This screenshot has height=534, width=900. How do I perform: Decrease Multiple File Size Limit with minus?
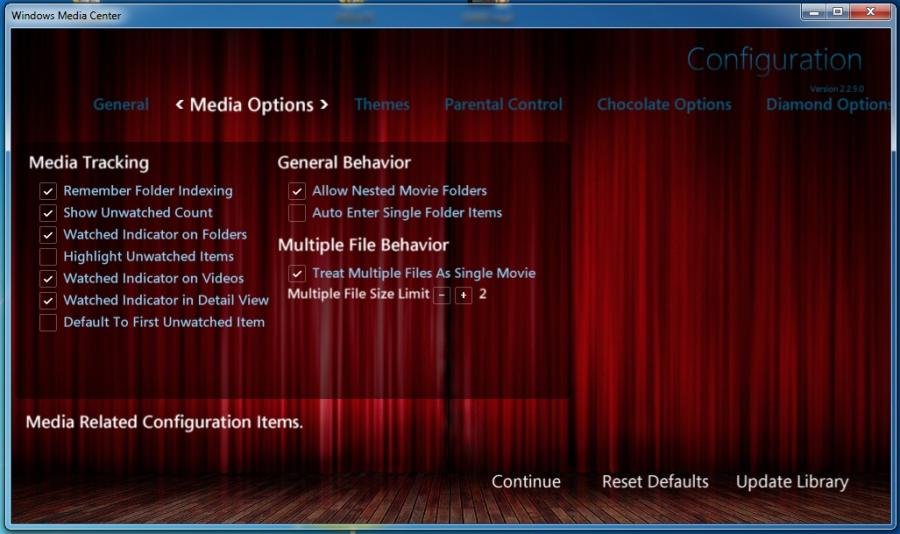pyautogui.click(x=441, y=295)
